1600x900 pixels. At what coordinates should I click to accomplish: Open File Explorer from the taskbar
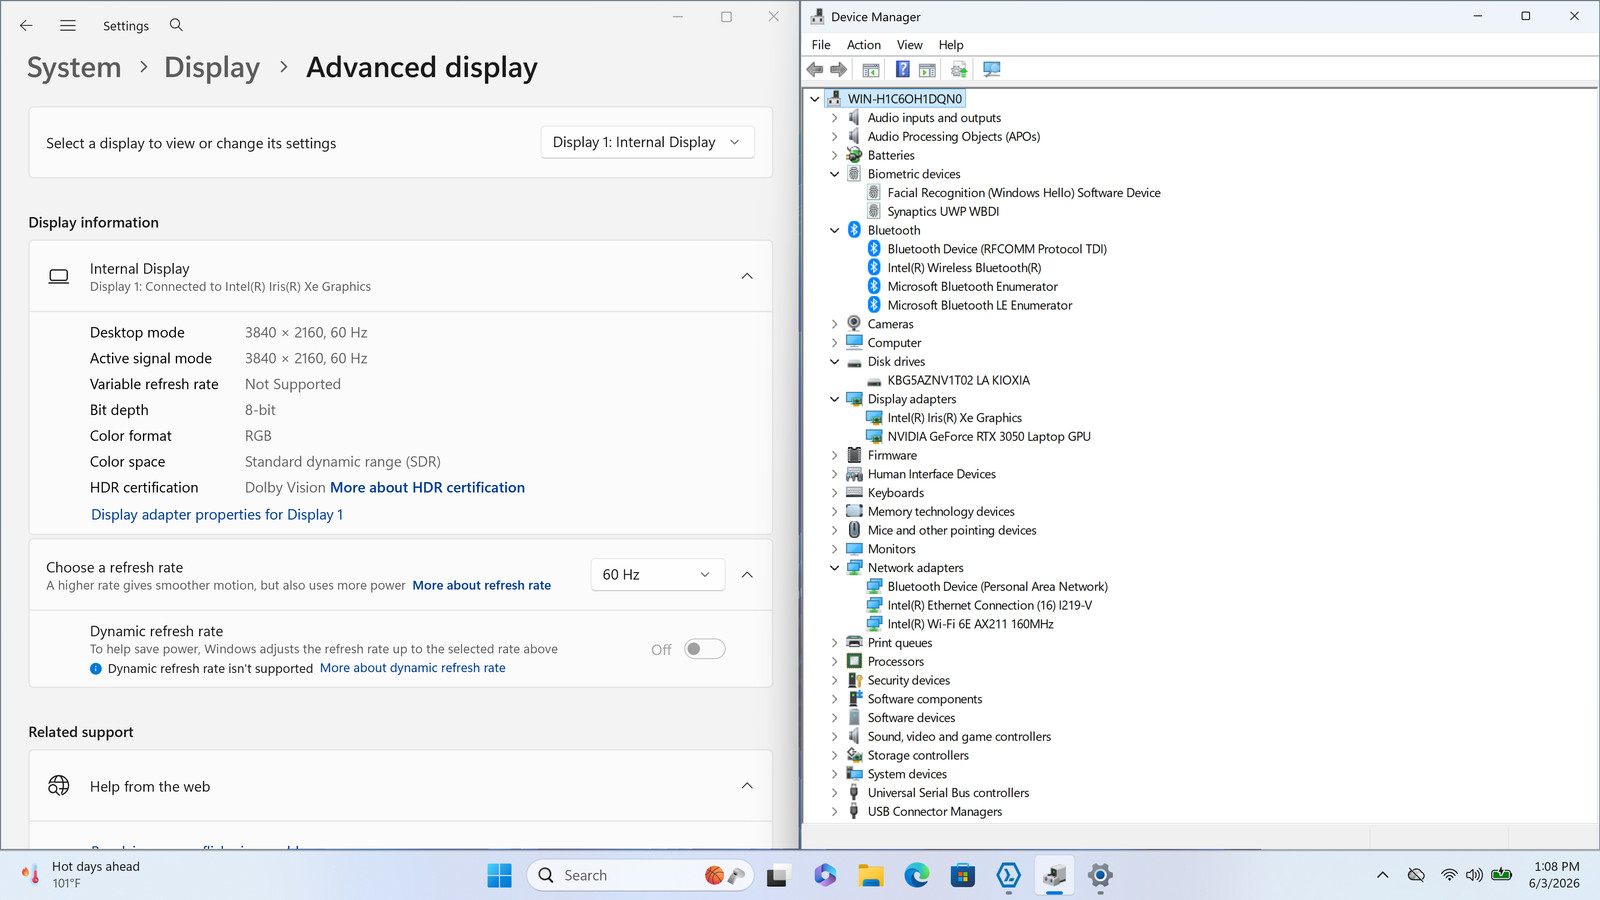[871, 876]
